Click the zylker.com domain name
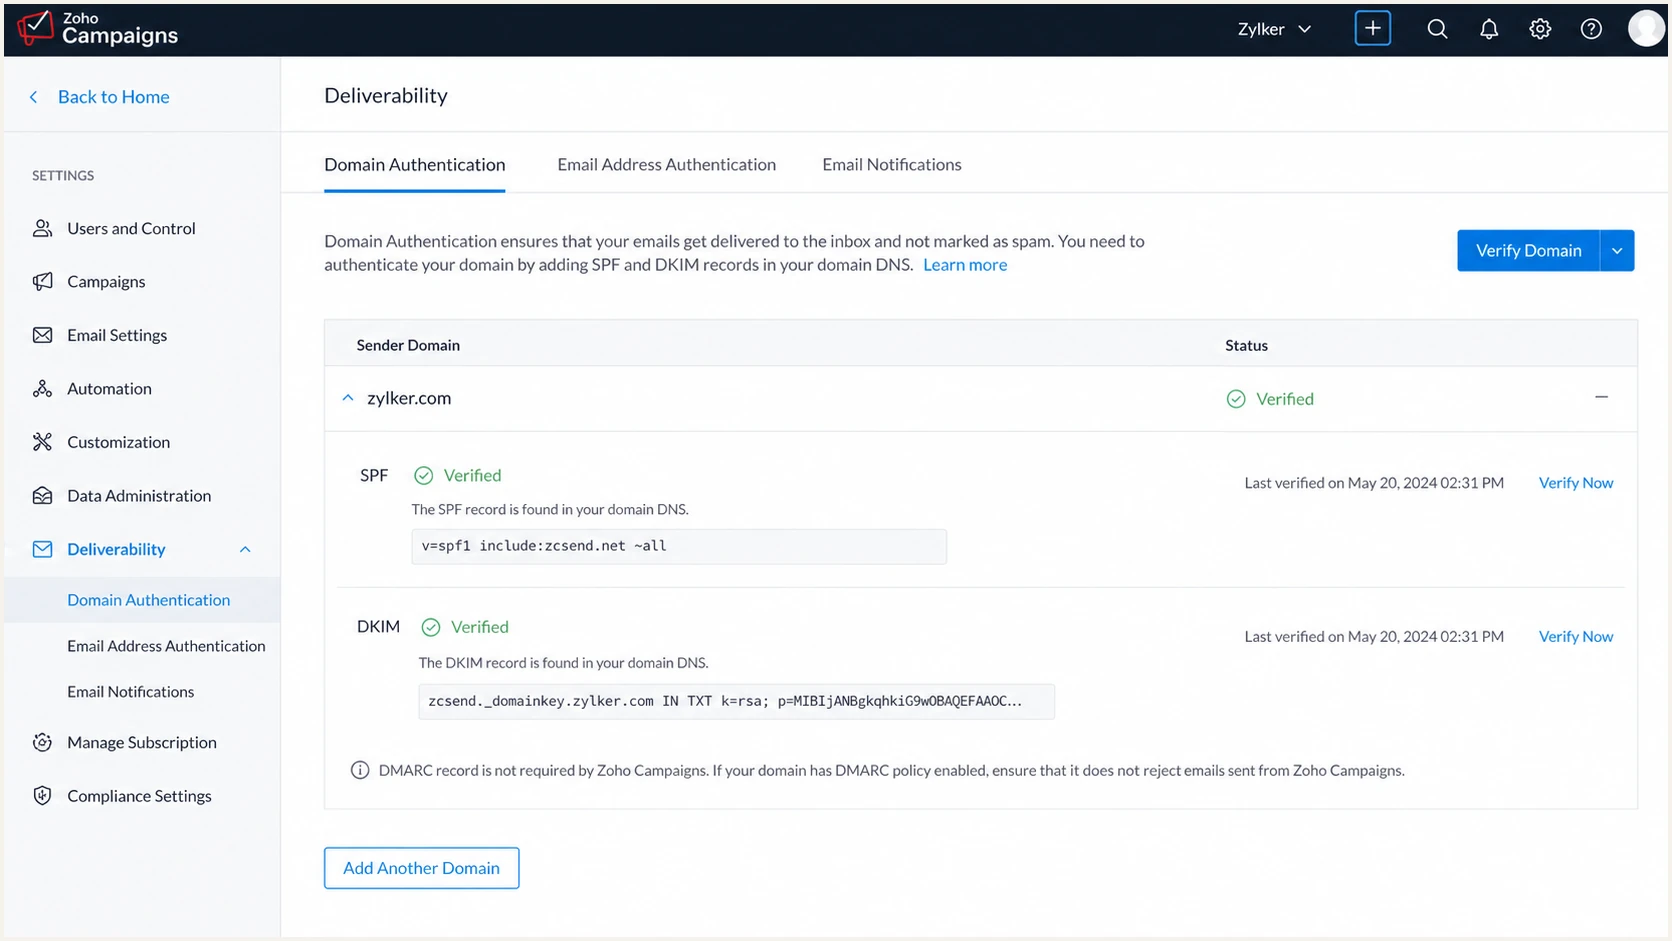The image size is (1672, 941). [x=409, y=398]
